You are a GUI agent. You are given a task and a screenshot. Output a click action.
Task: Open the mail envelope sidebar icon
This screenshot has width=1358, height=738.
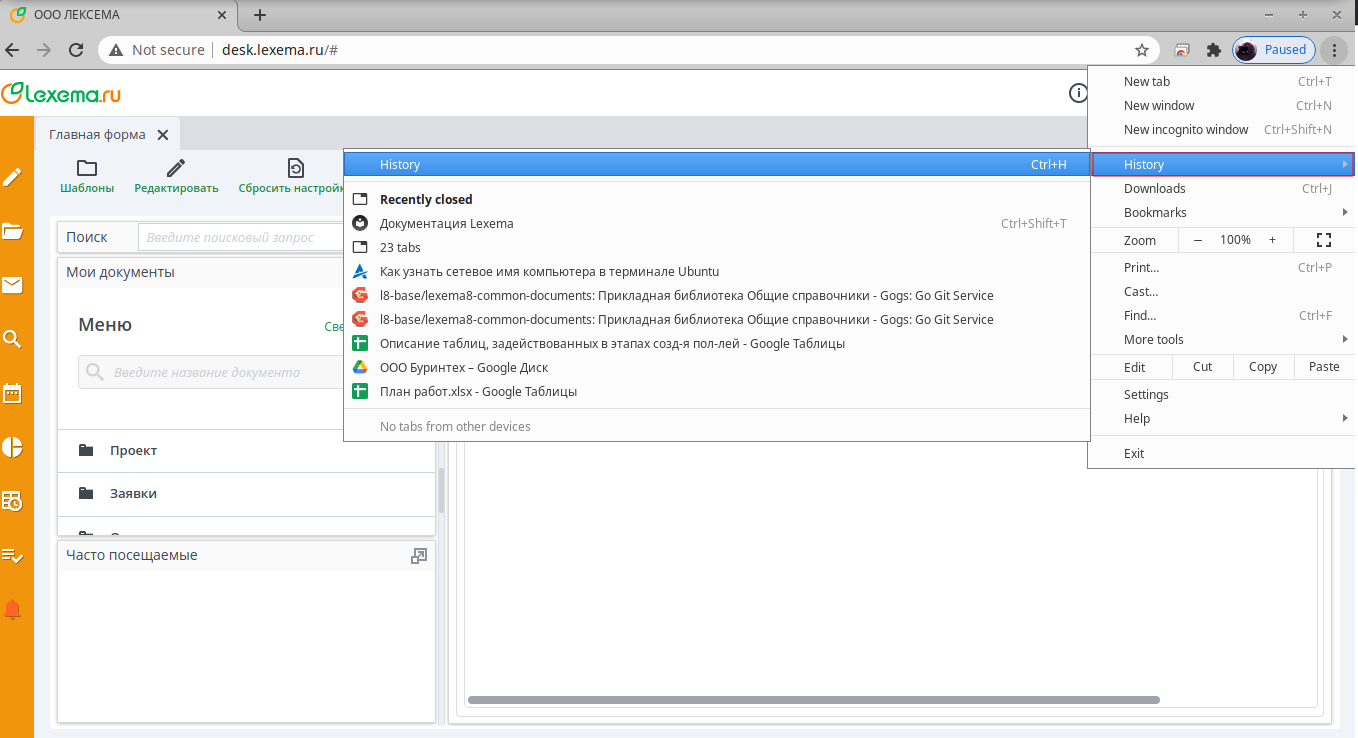13,285
